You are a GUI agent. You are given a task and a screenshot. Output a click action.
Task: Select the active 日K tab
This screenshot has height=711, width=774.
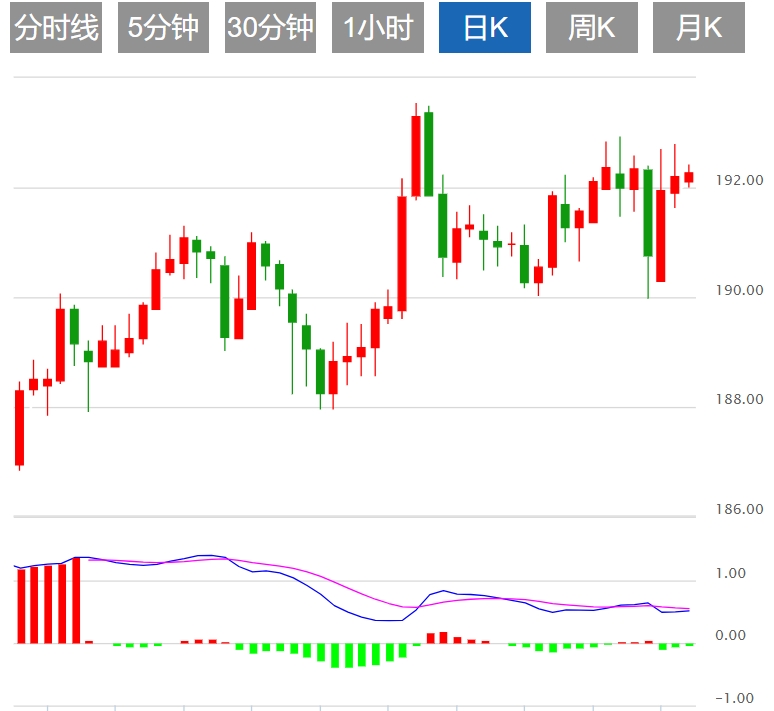click(x=485, y=27)
